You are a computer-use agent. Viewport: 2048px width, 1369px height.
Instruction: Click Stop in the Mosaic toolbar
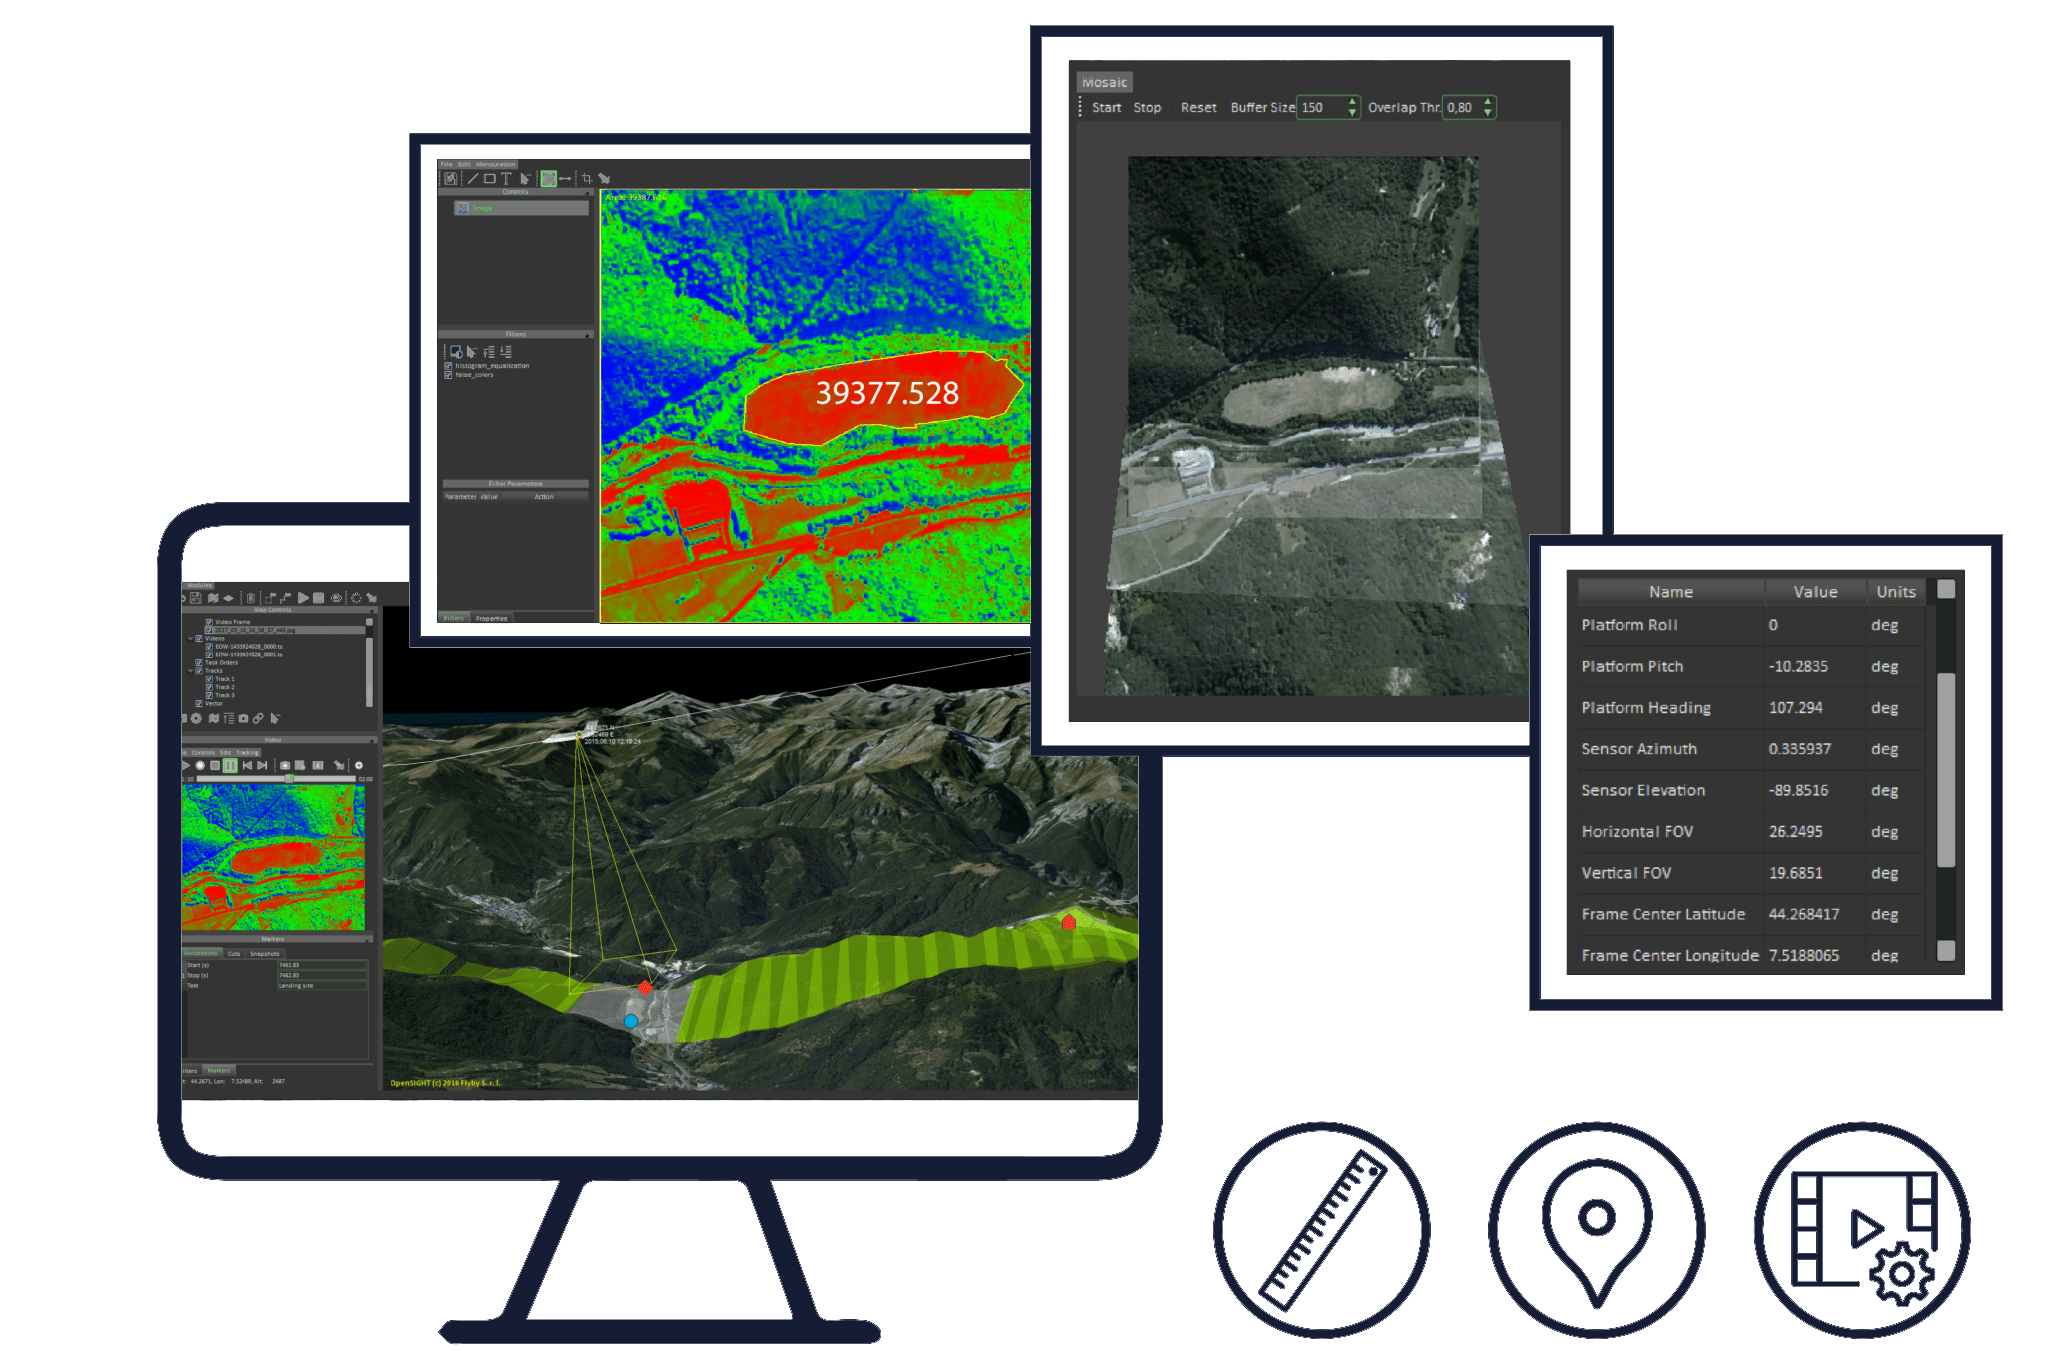click(x=1147, y=108)
